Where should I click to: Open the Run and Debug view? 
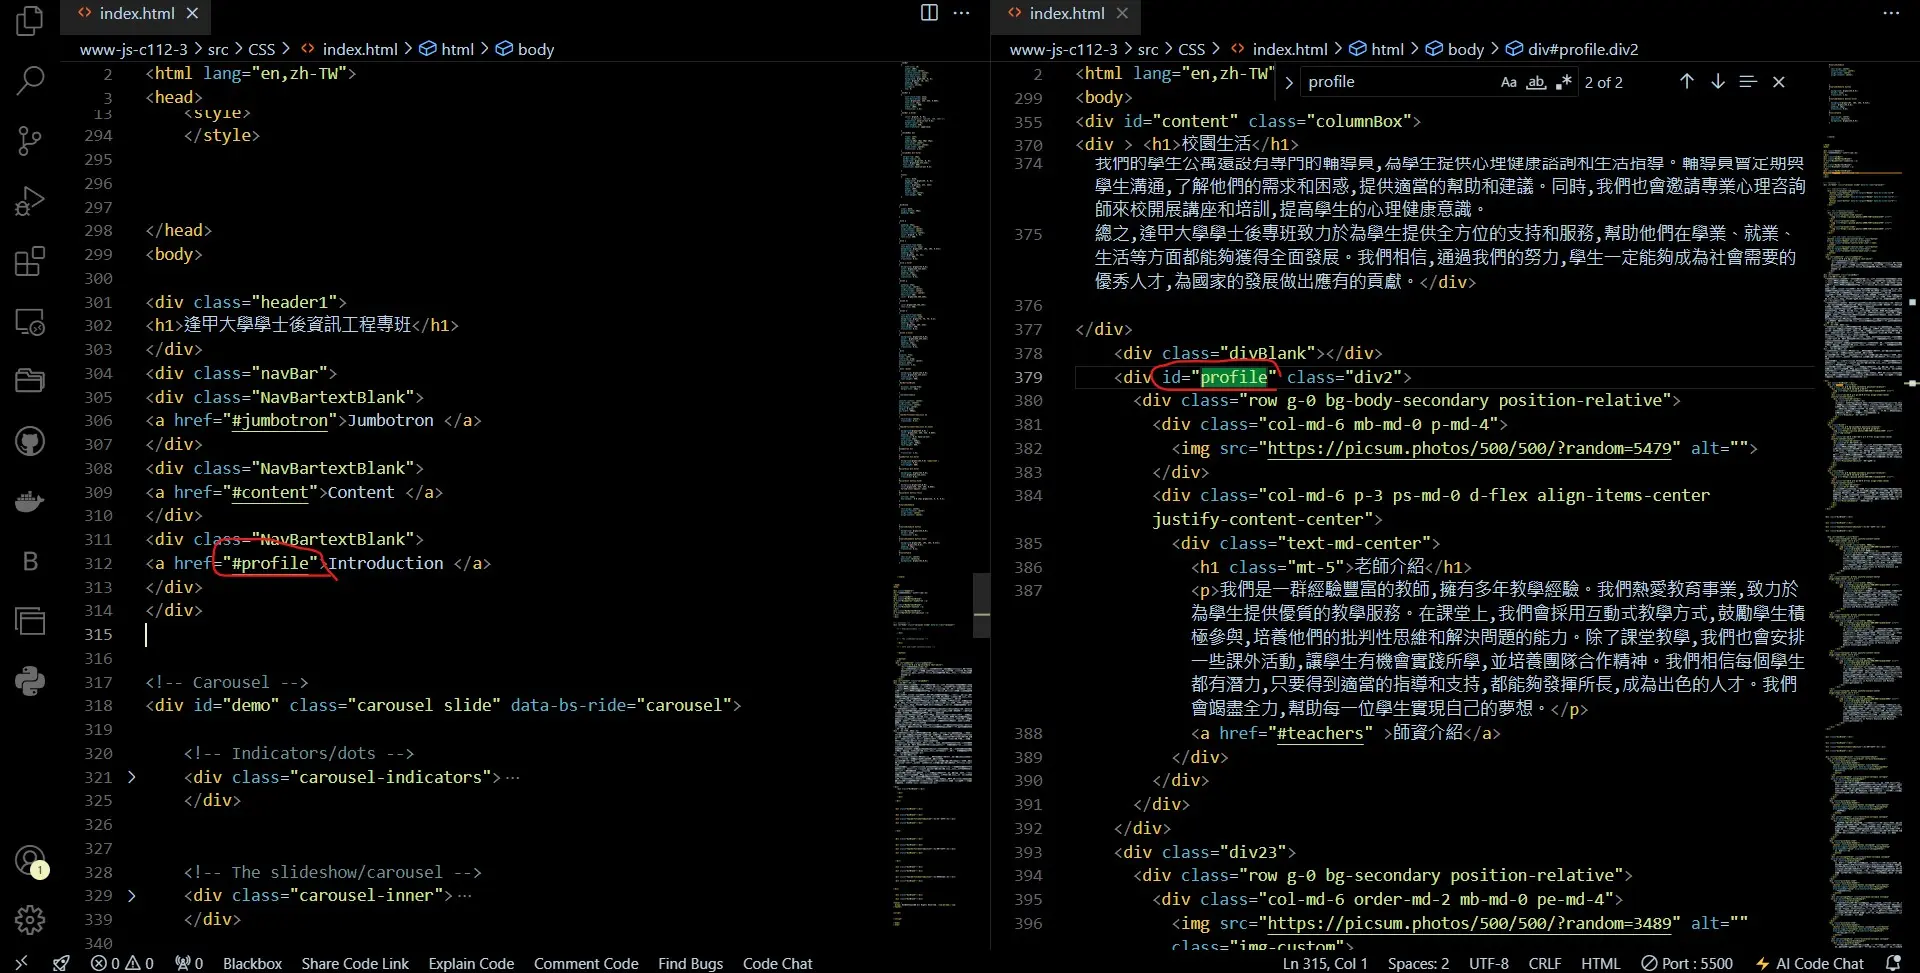pos(30,201)
